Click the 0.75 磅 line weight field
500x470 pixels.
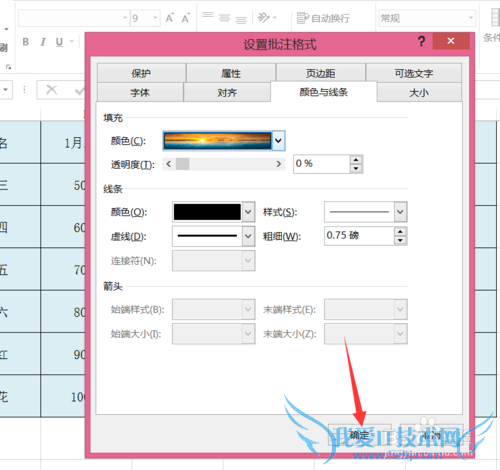[x=359, y=236]
